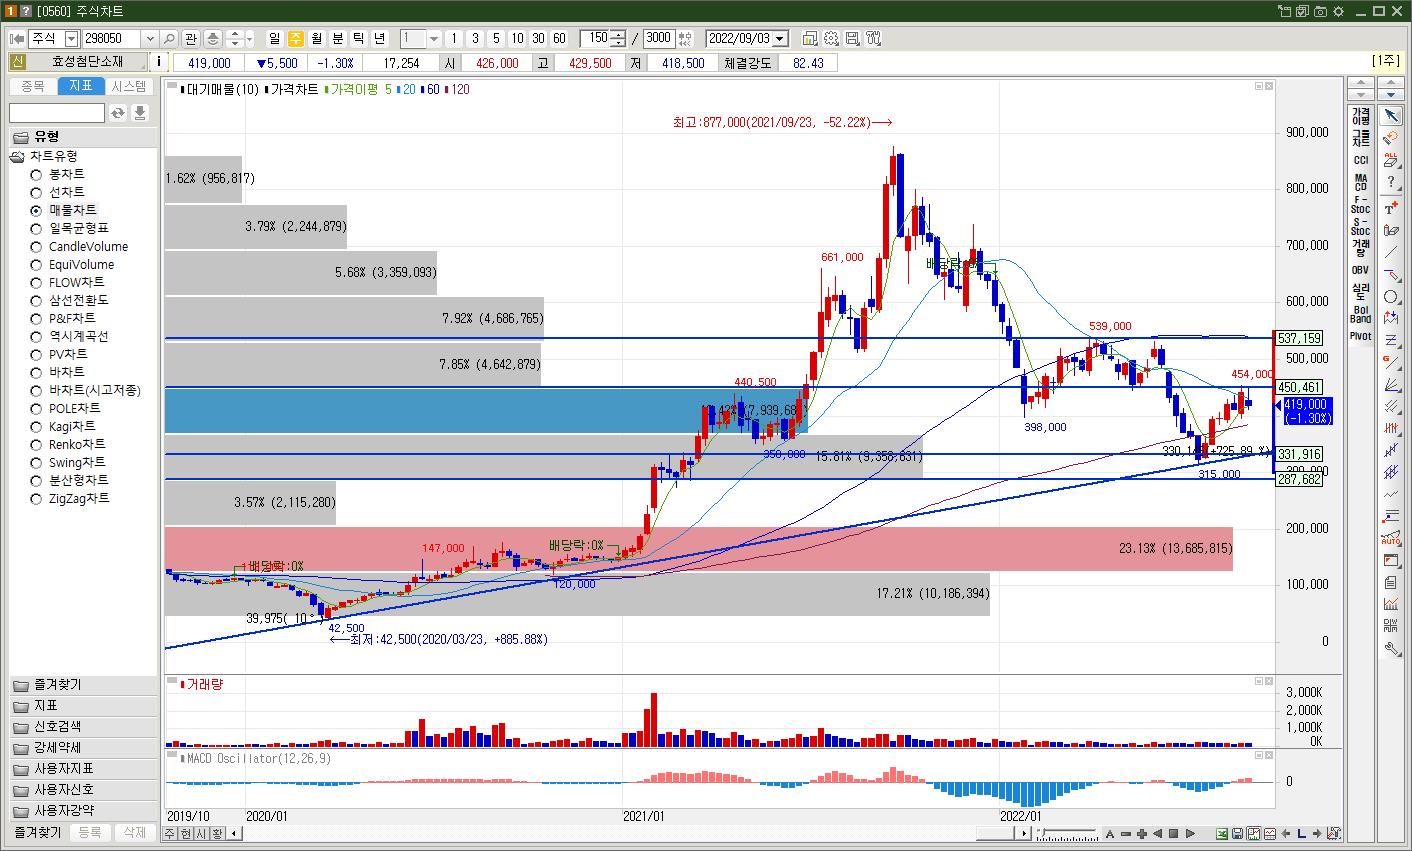Select the 봉차트 radio option
The image size is (1412, 851).
point(37,174)
